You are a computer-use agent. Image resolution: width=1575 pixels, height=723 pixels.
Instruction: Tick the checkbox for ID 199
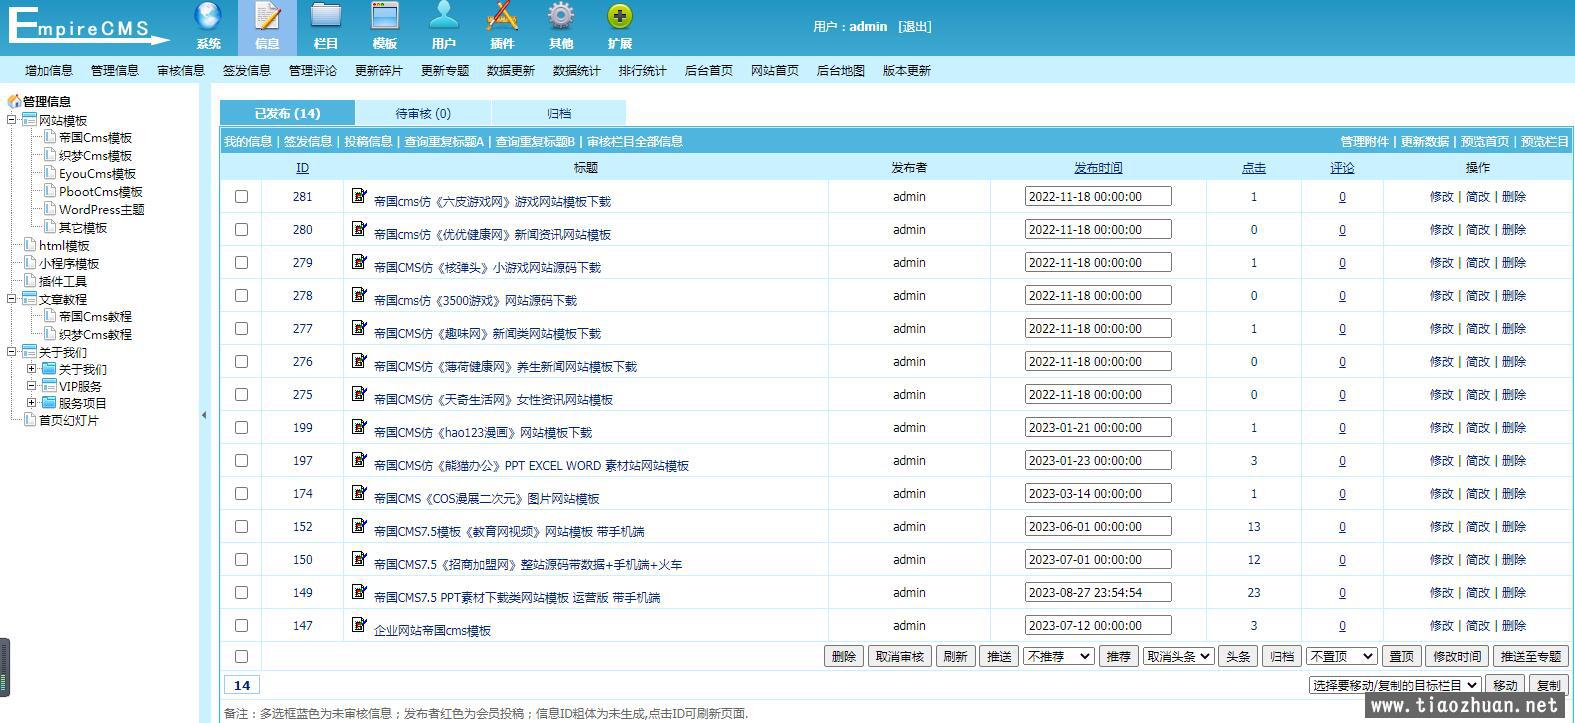point(241,428)
